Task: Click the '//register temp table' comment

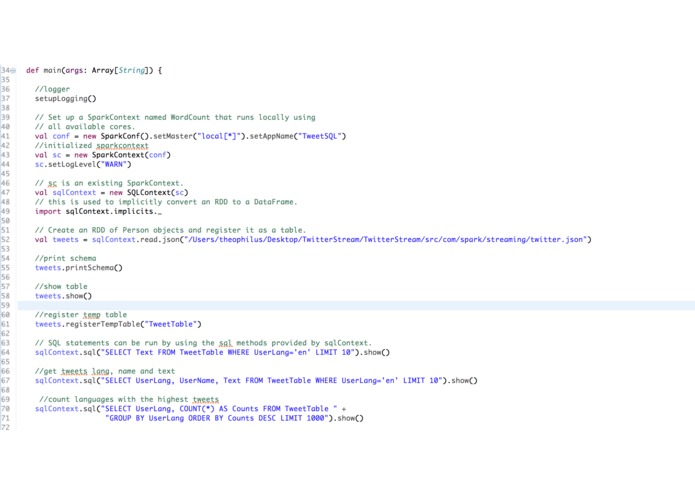Action: pyautogui.click(x=81, y=315)
